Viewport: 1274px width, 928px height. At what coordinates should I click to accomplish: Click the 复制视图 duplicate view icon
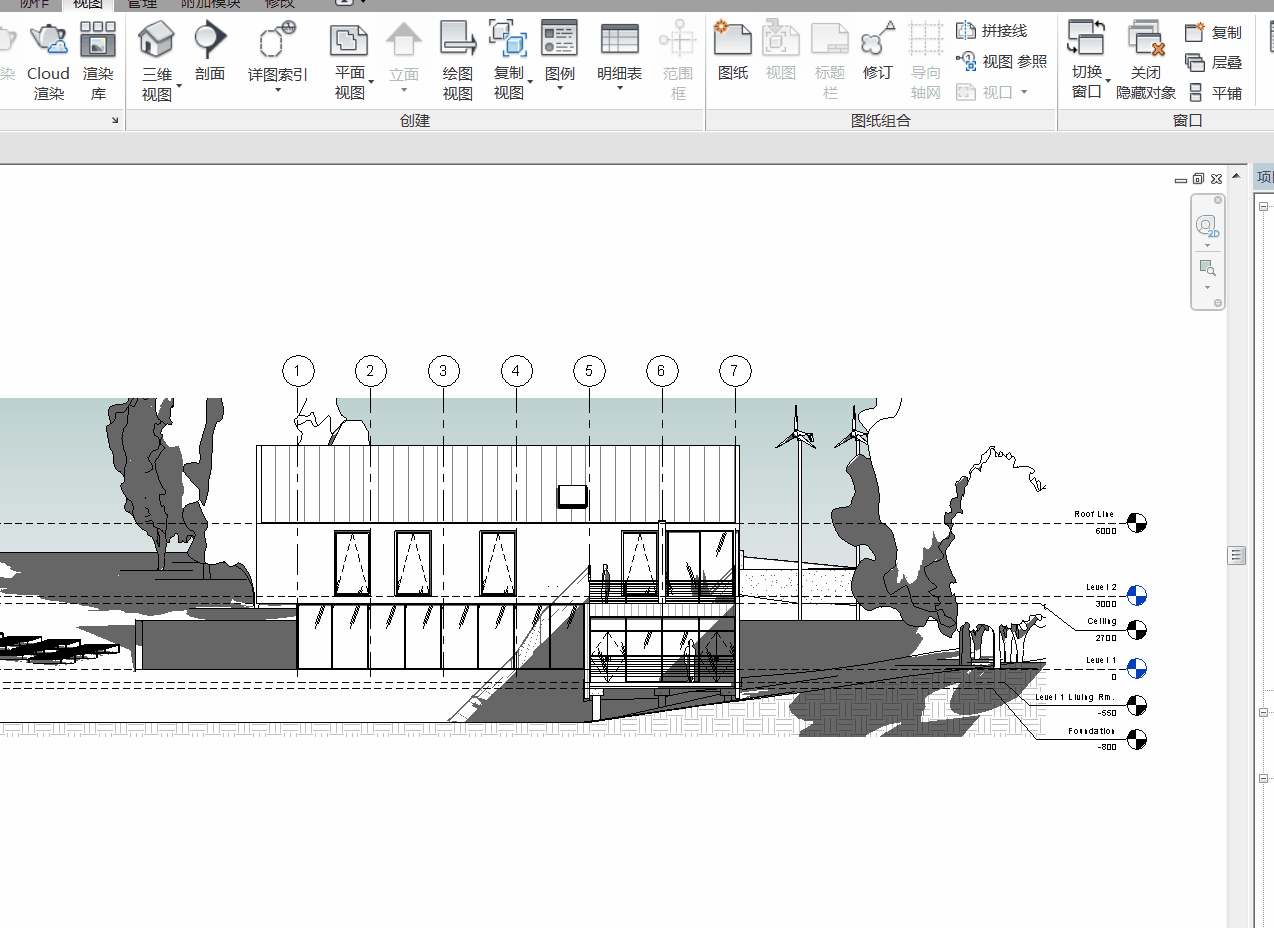point(508,40)
